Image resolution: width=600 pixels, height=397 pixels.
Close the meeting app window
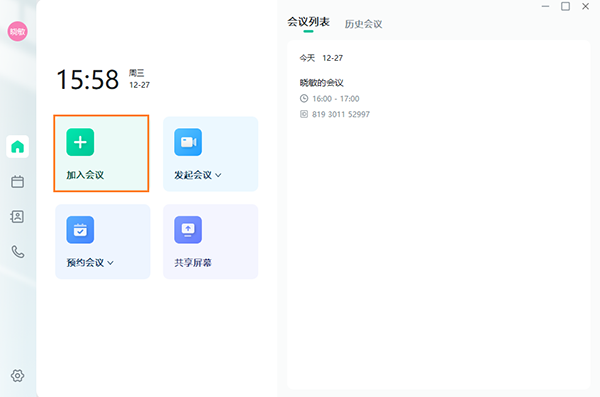click(x=585, y=6)
